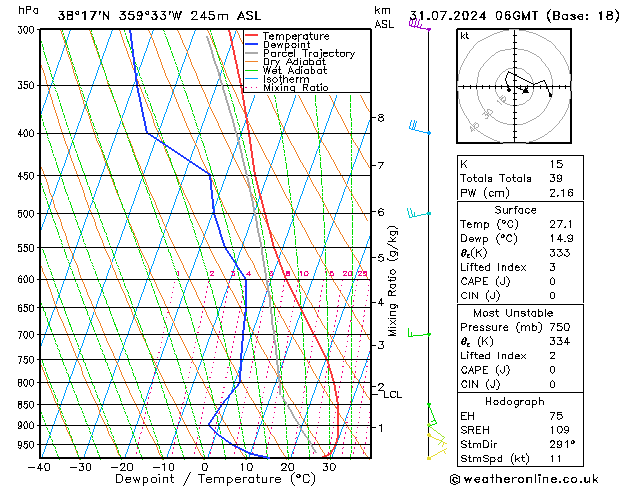Click the 700 hPa pressure label
The width and height of the screenshot is (629, 486).
(28, 334)
